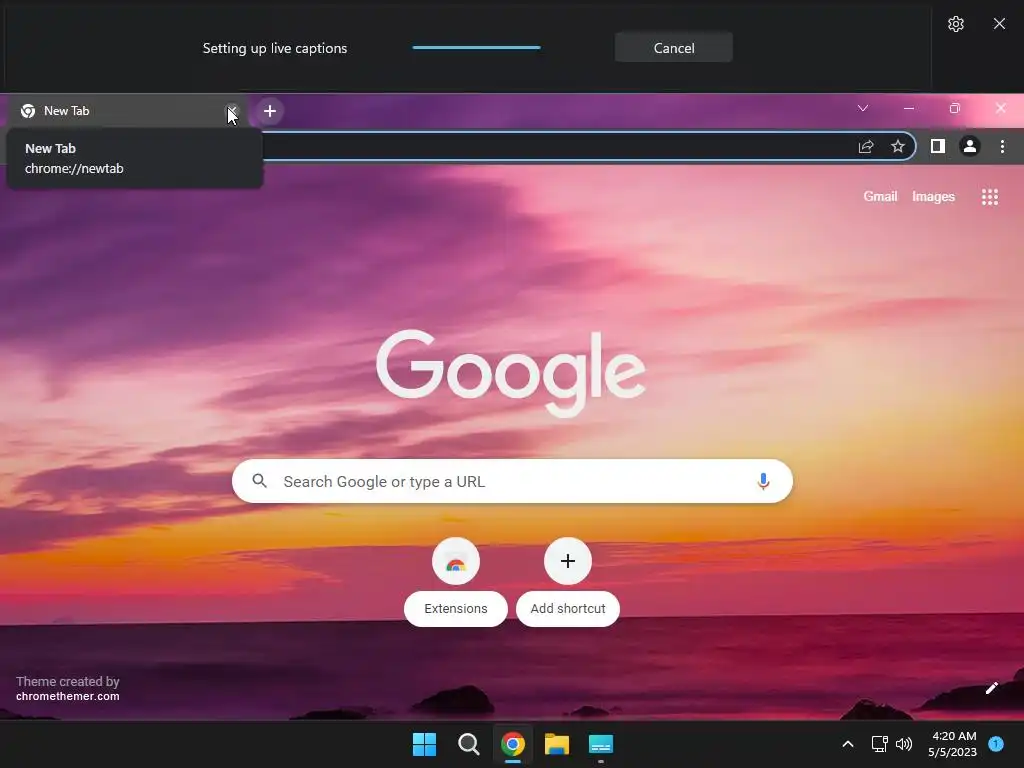Expand the tab search chevron
The width and height of the screenshot is (1024, 768).
[863, 108]
